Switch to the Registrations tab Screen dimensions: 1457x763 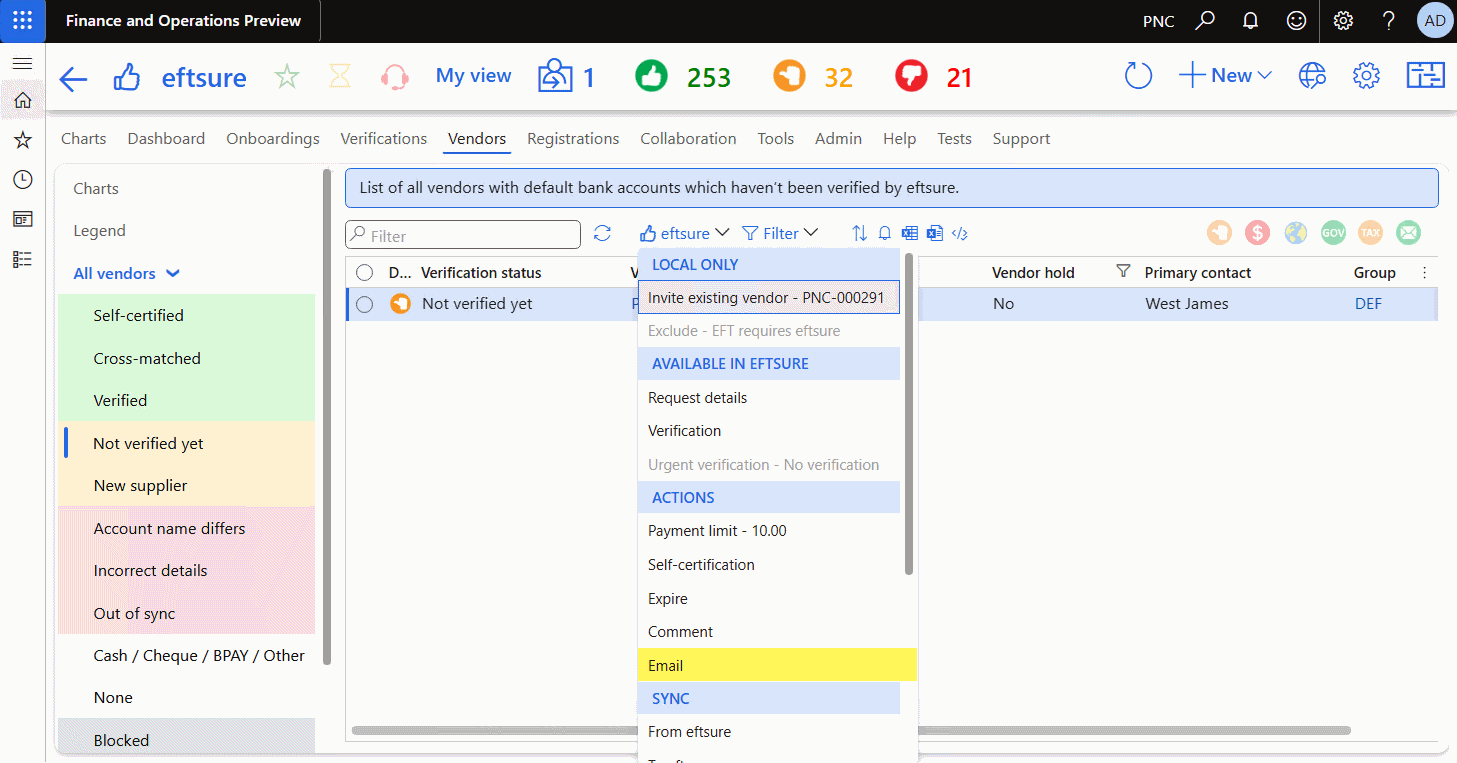pyautogui.click(x=573, y=139)
